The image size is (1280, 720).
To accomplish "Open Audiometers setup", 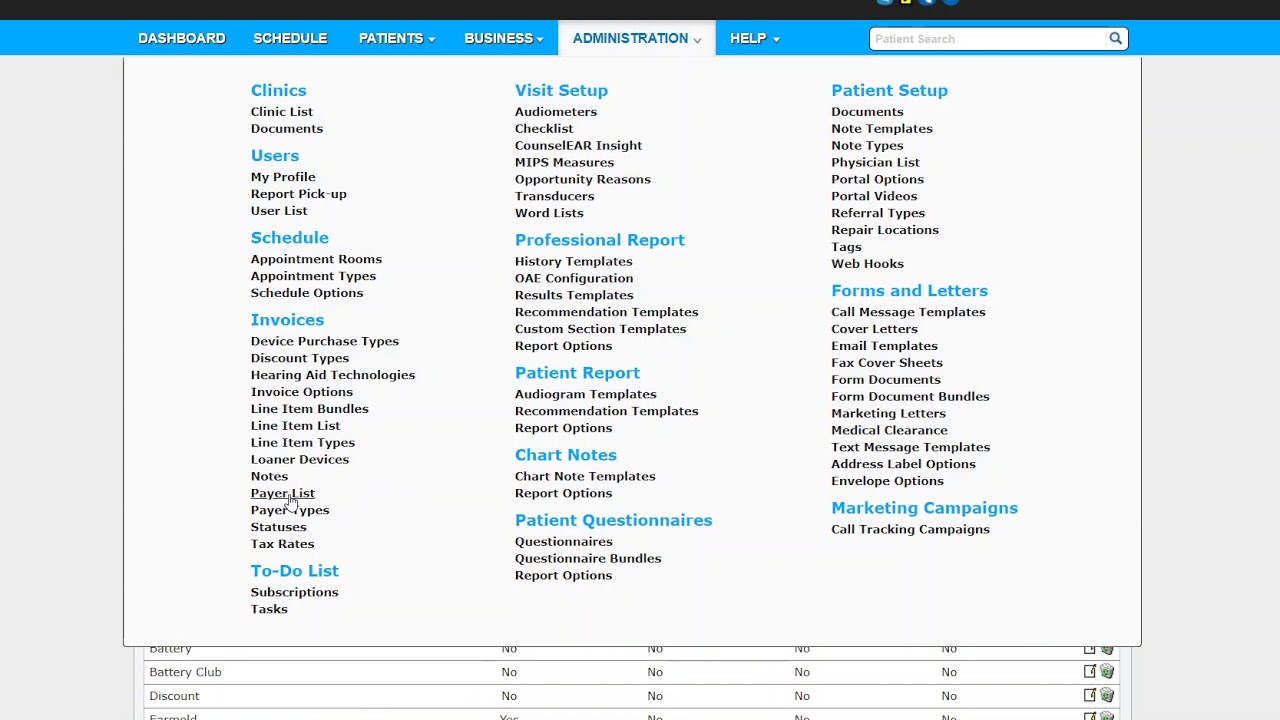I will (x=556, y=112).
